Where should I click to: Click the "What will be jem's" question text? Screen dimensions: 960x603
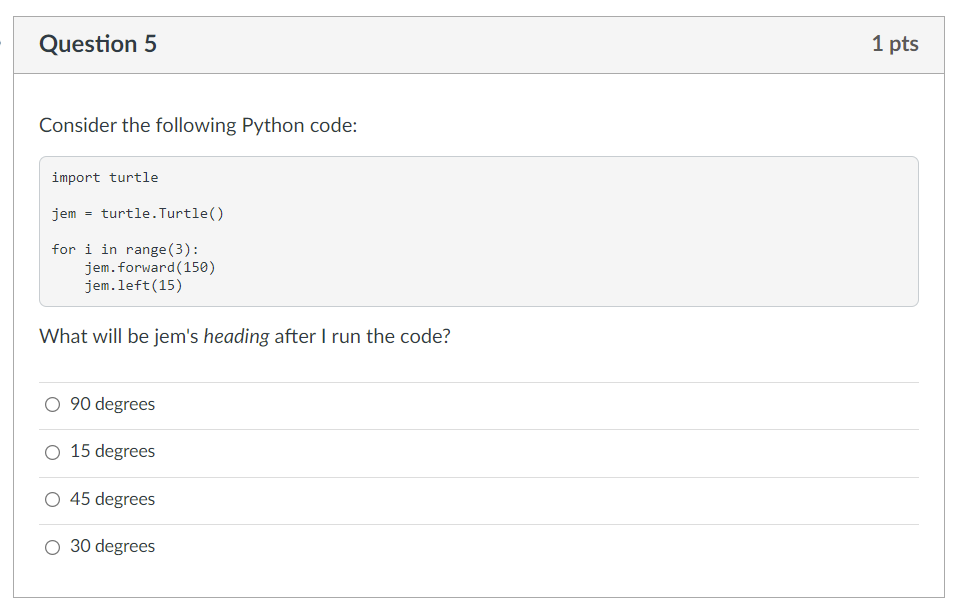tap(119, 337)
